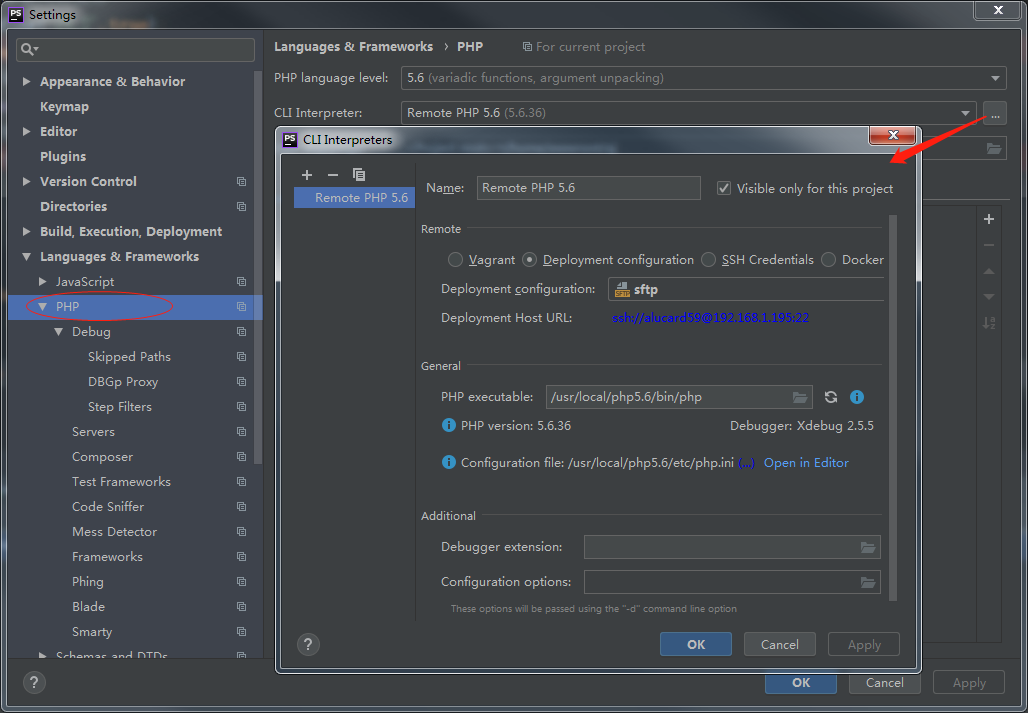
Task: Expand the Editor tree node
Action: pyautogui.click(x=26, y=131)
